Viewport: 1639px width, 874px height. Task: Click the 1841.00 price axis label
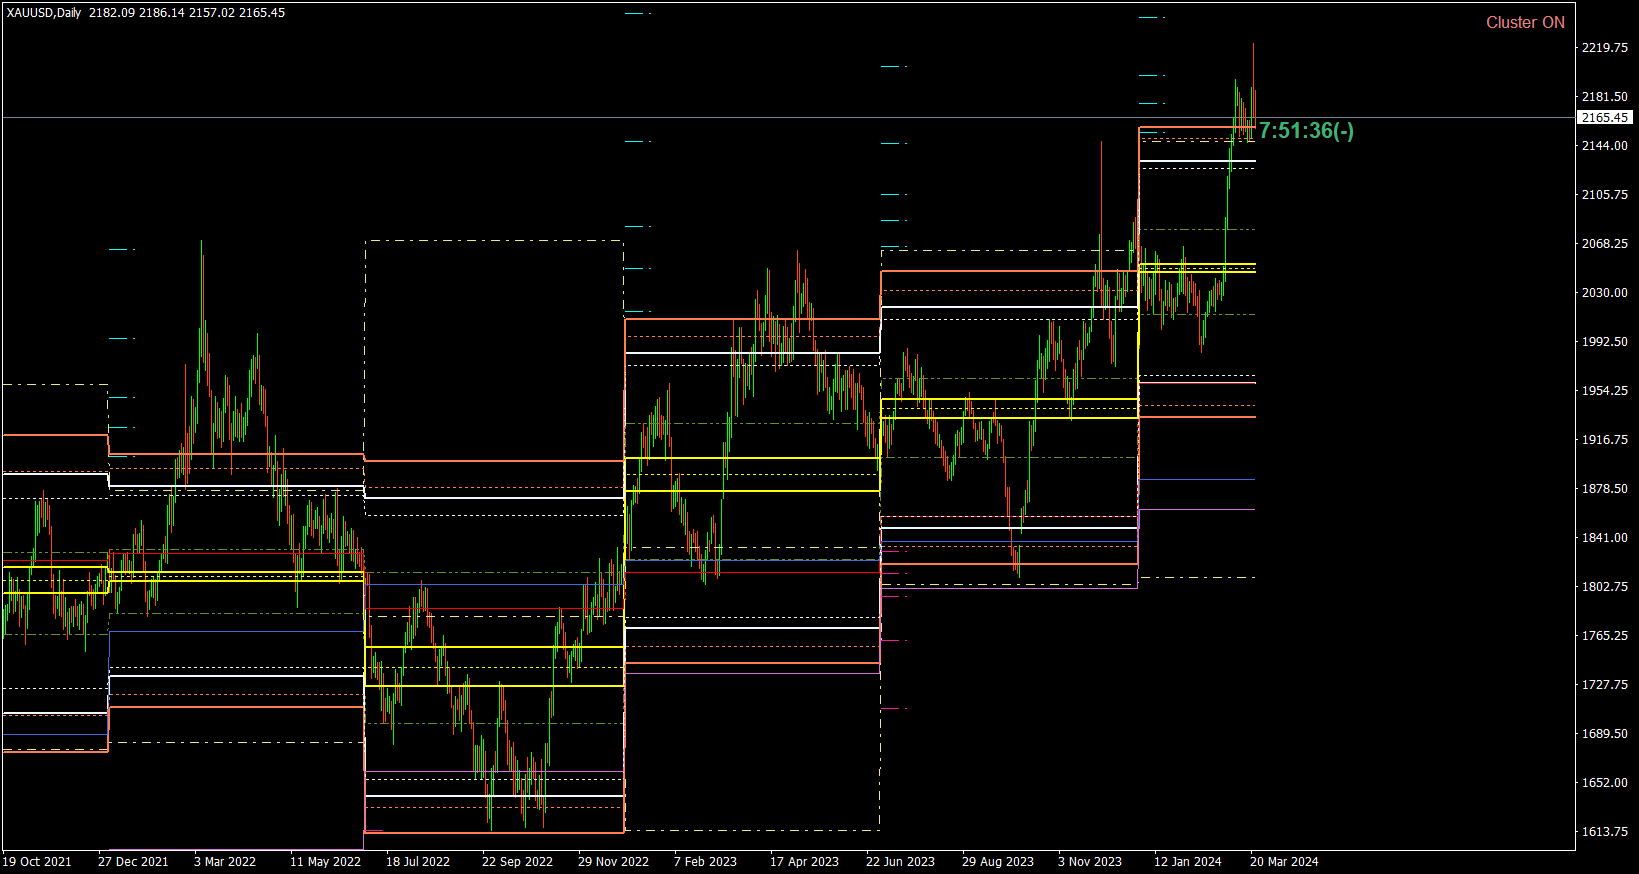point(1604,538)
